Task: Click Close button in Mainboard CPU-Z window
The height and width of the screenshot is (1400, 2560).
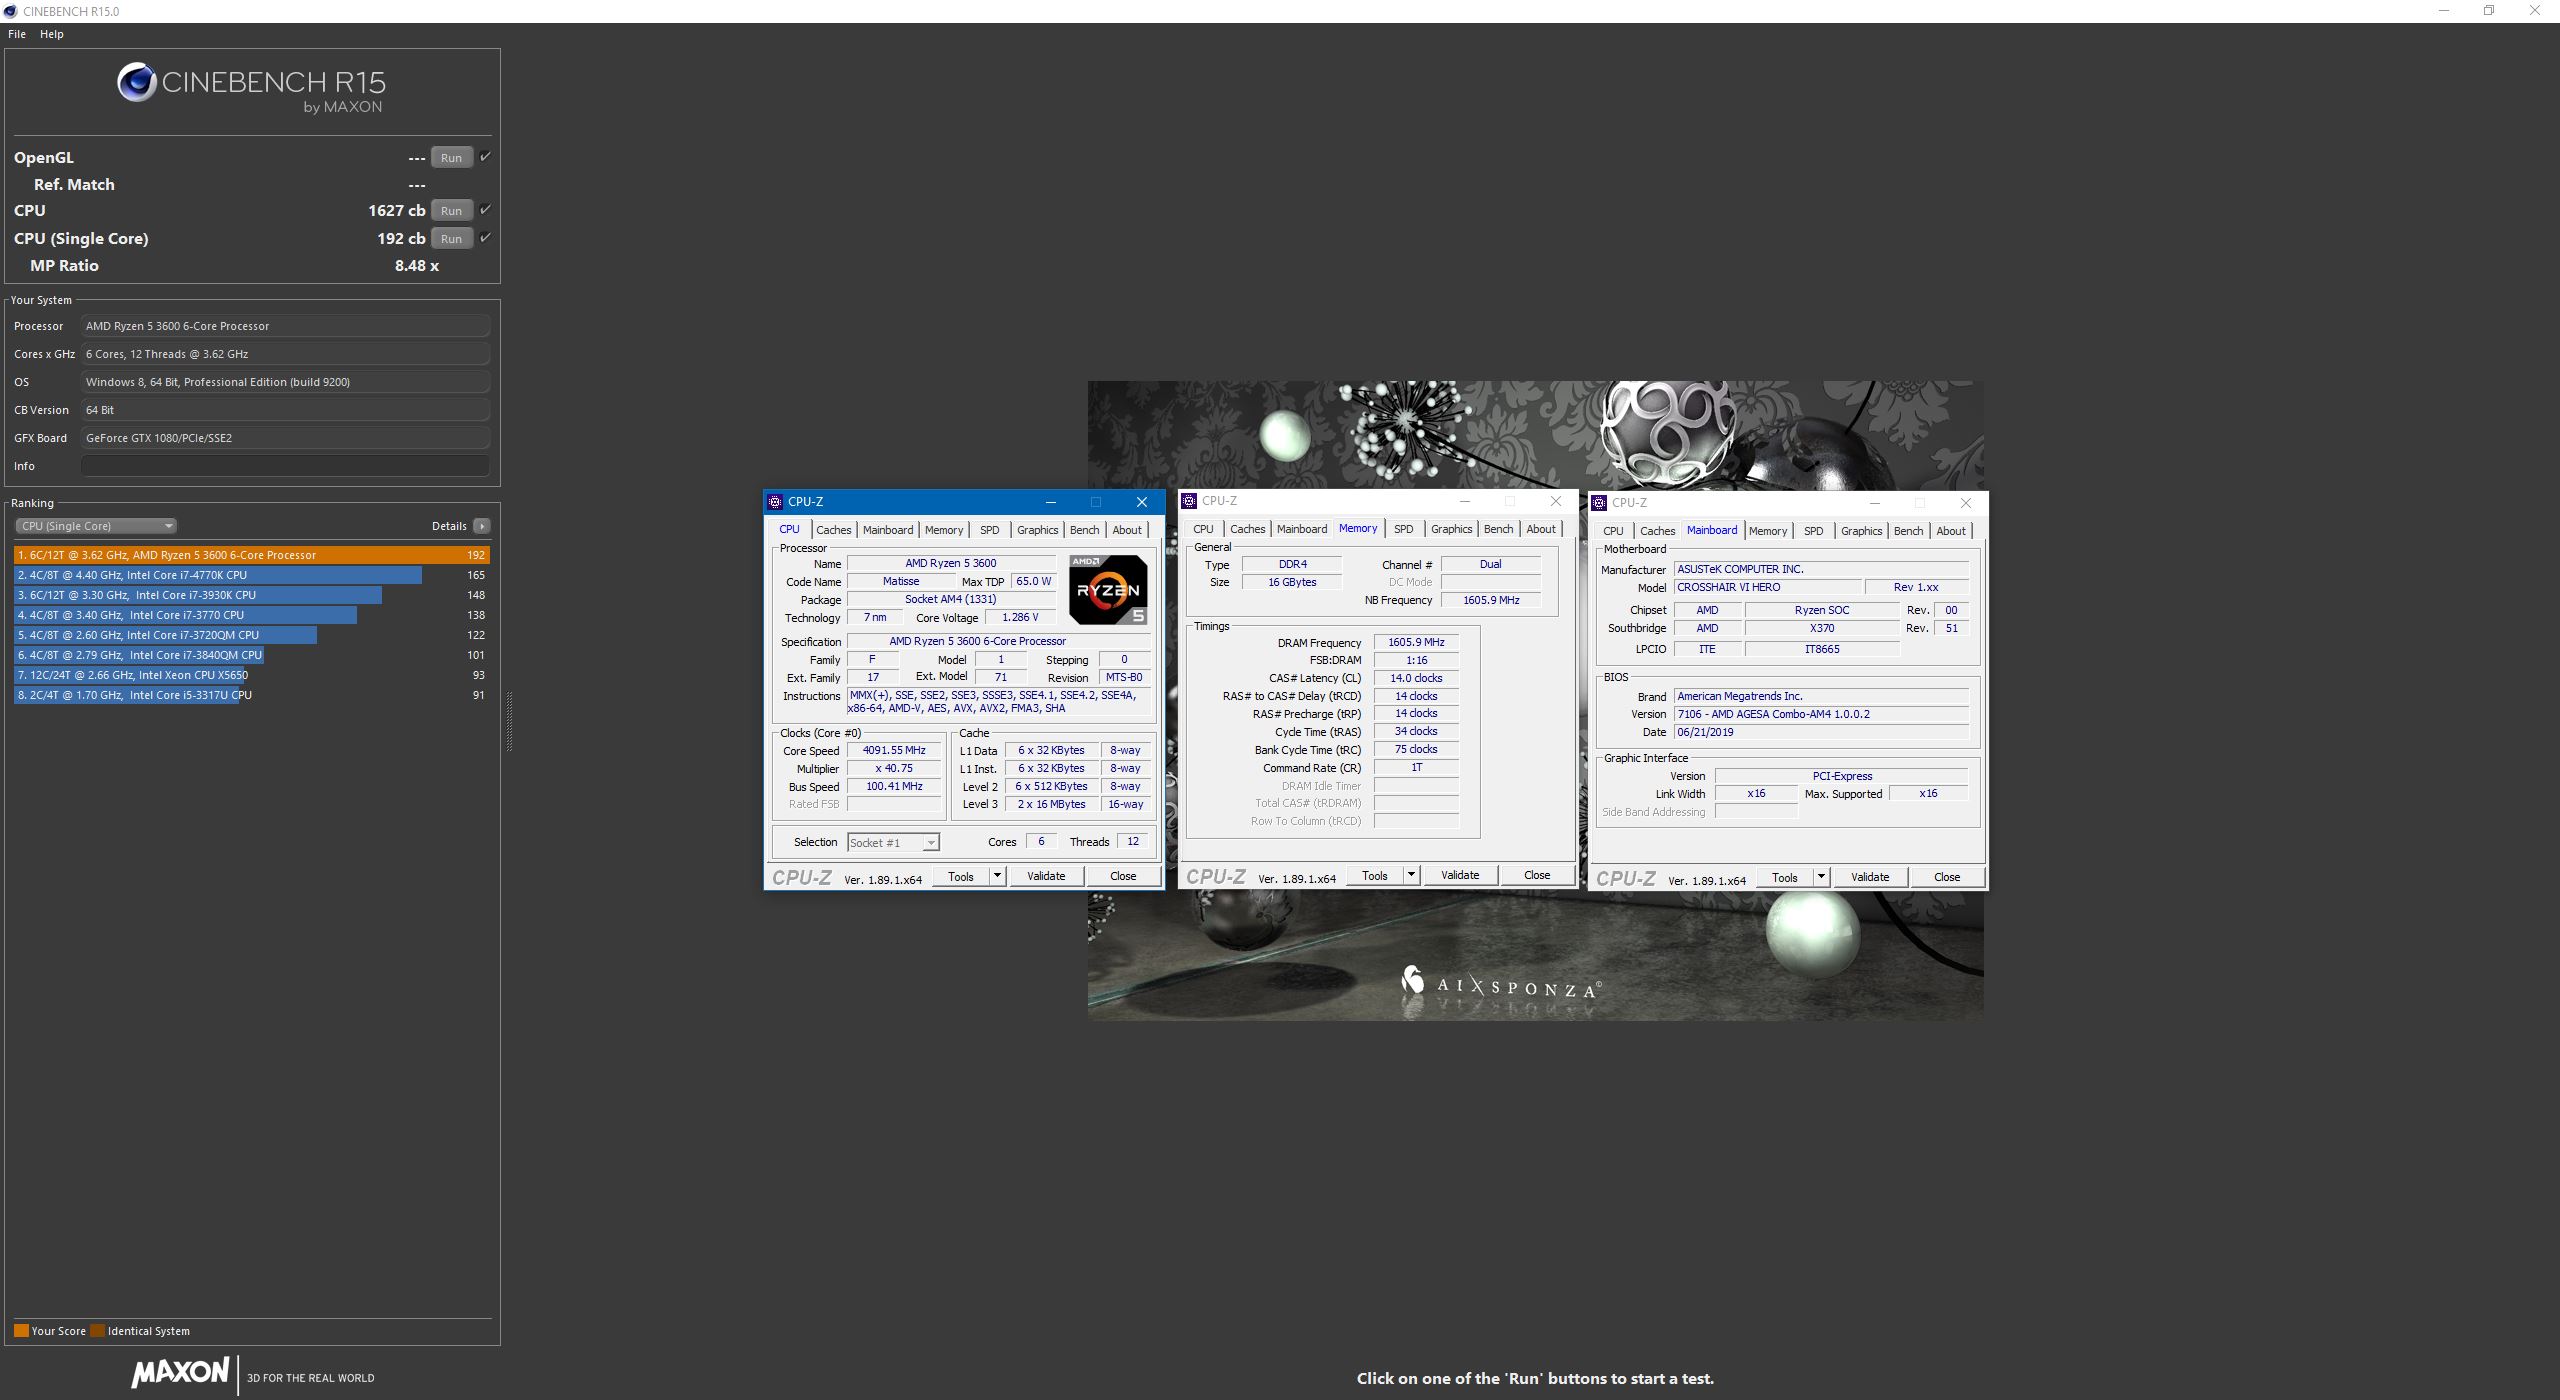Action: (x=1946, y=877)
